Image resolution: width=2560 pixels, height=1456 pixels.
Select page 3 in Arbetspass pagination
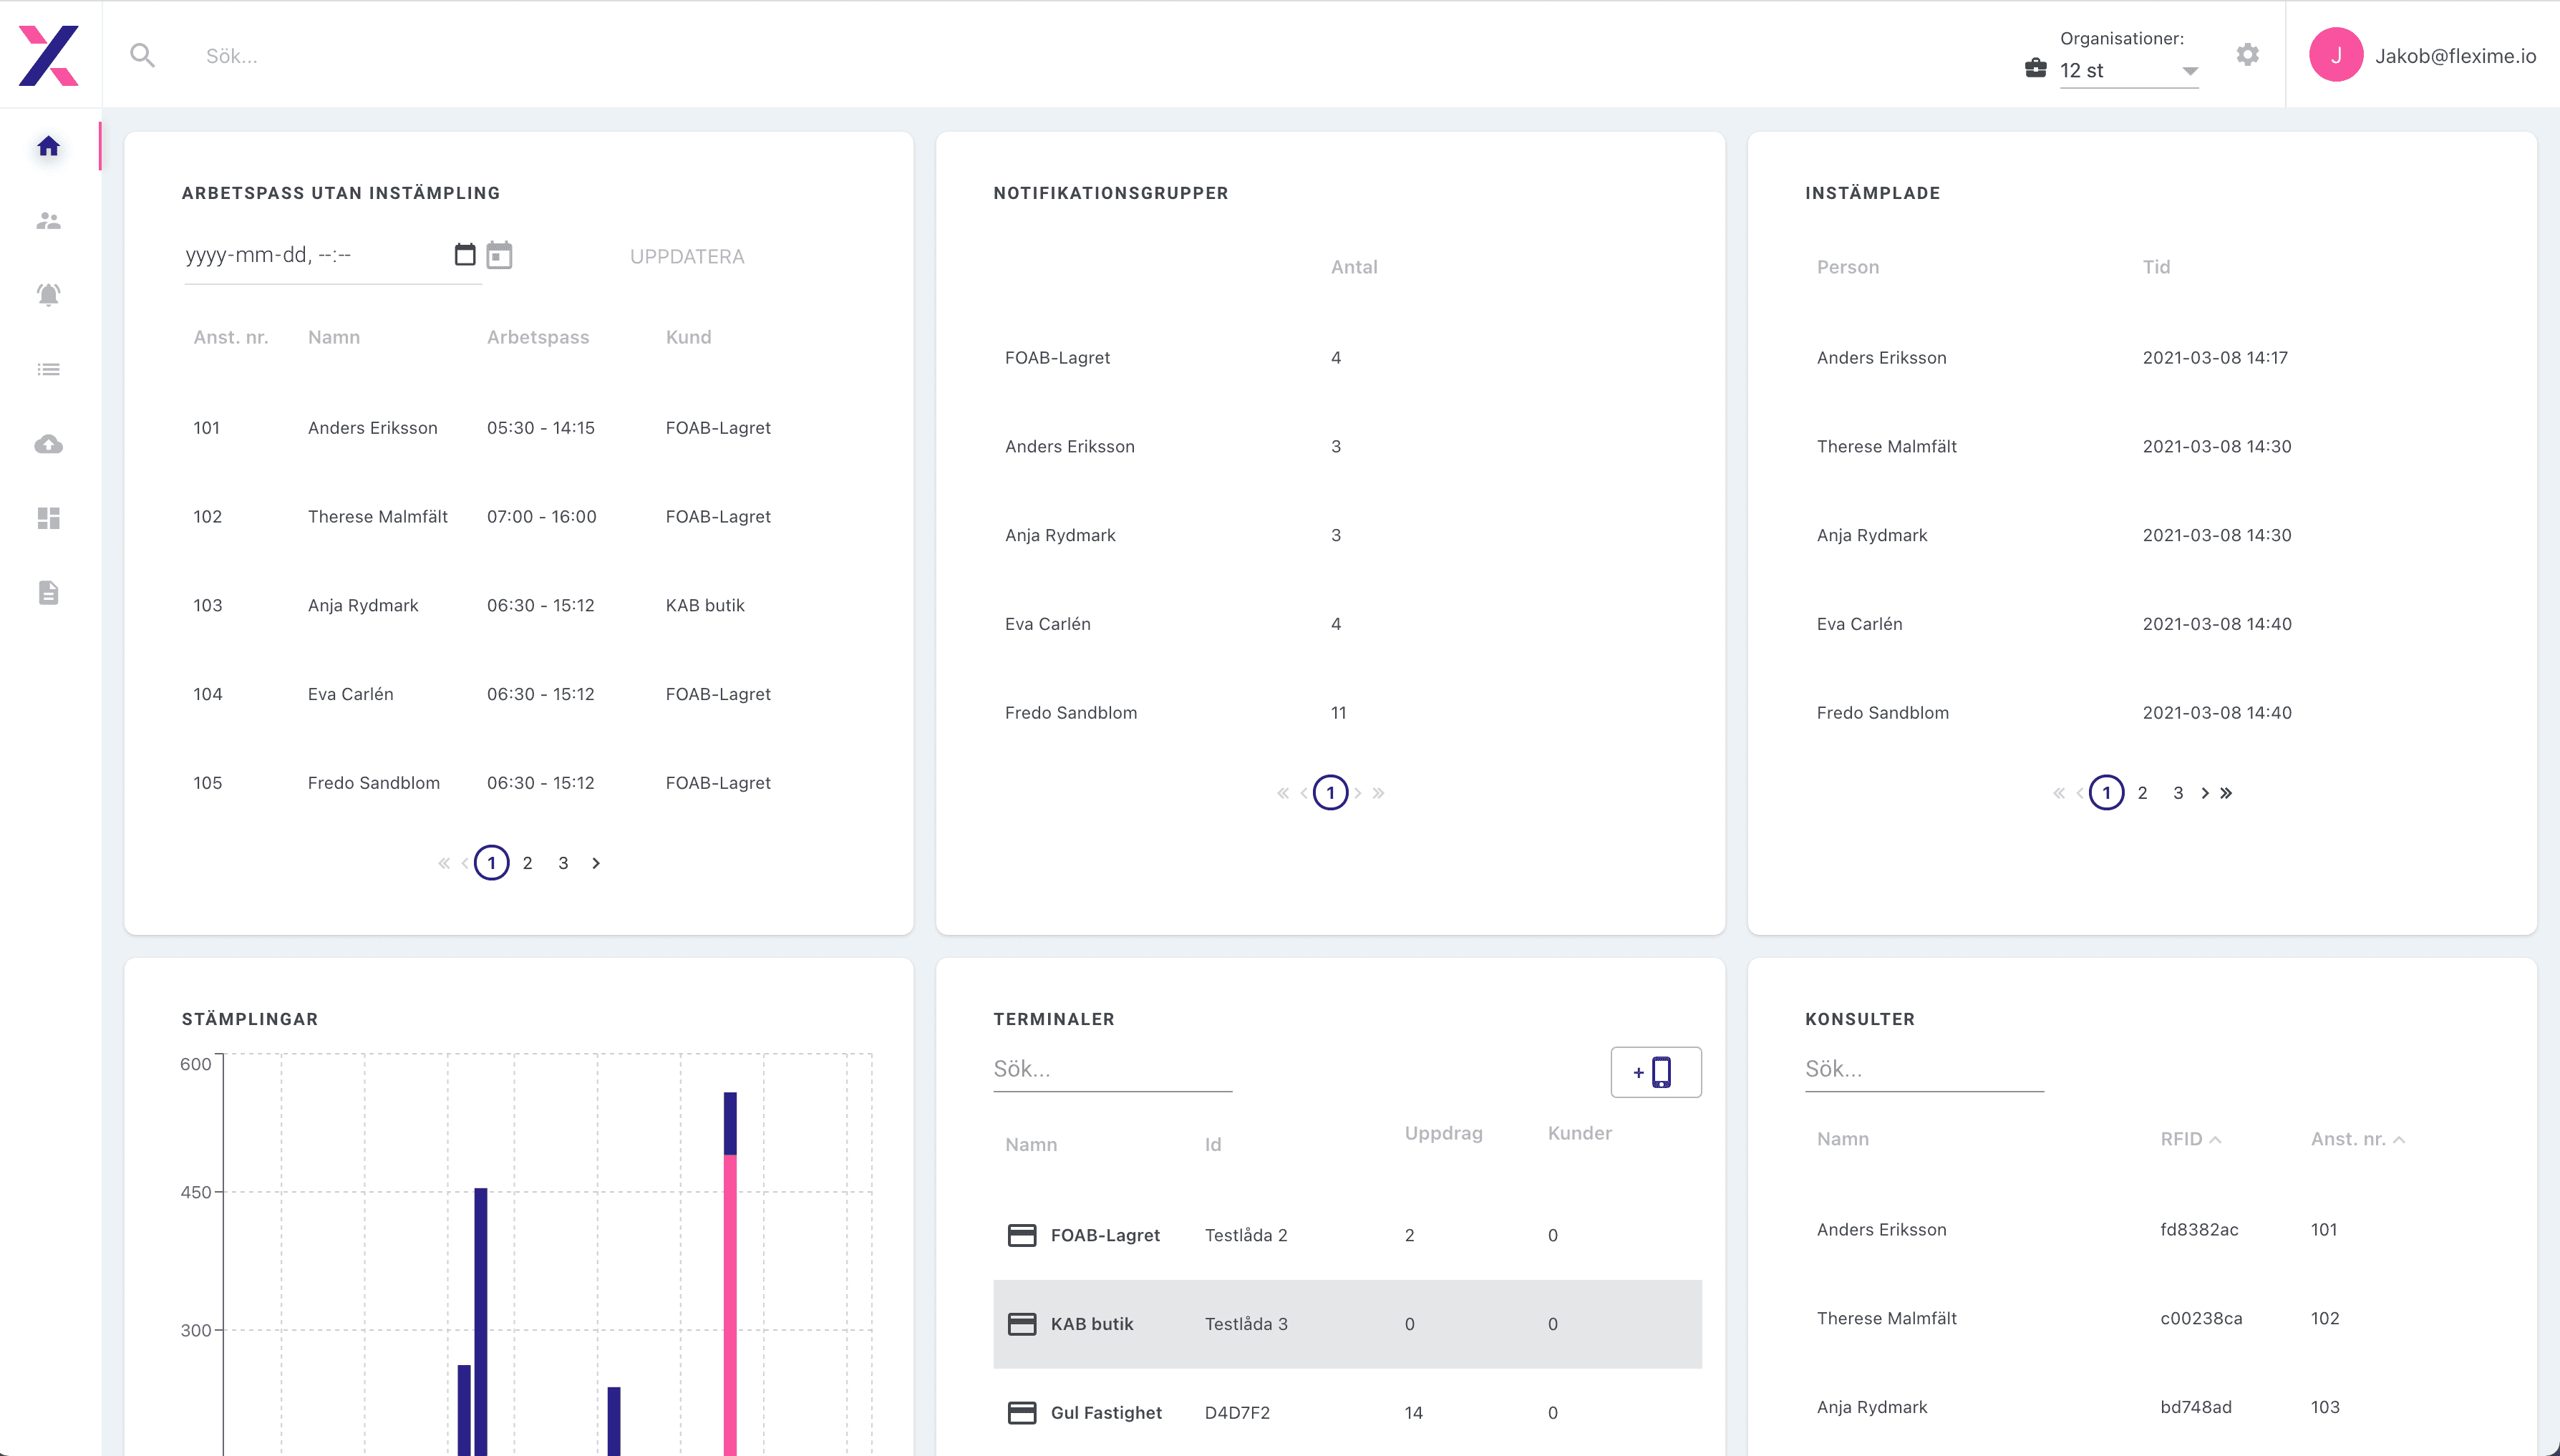[x=563, y=863]
